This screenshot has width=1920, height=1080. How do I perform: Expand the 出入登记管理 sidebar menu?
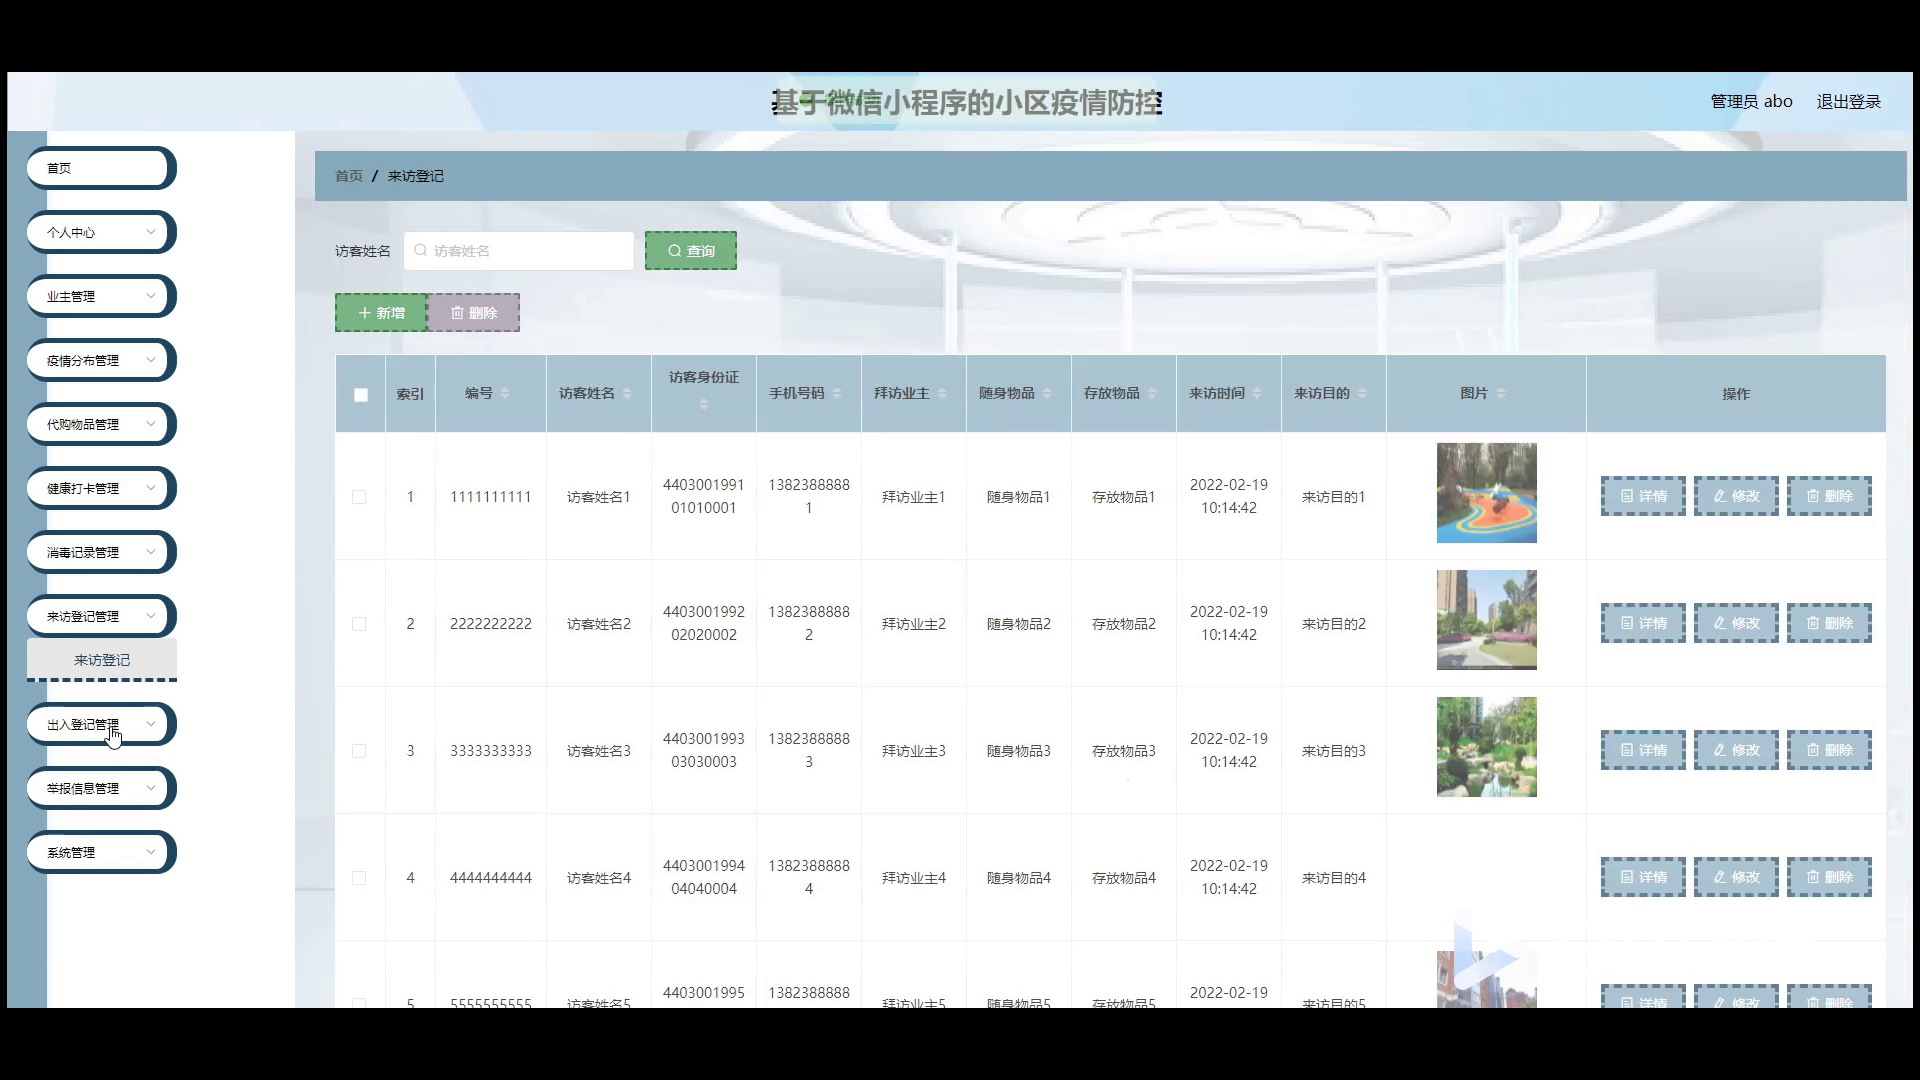click(101, 724)
